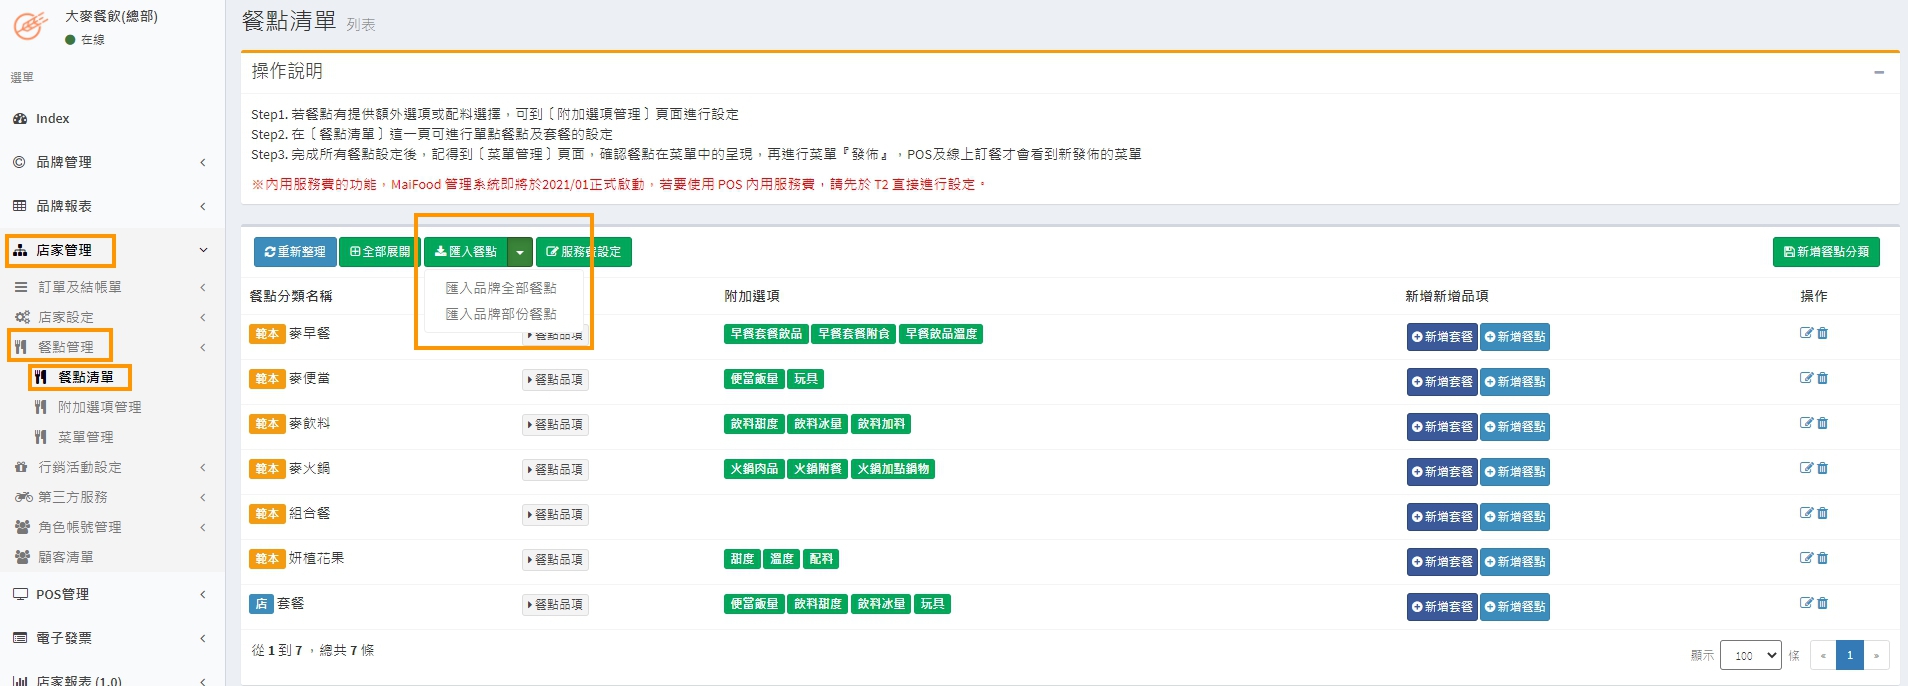The width and height of the screenshot is (1908, 686).
Task: Click edit icon for 麥便當 category
Action: click(1806, 378)
